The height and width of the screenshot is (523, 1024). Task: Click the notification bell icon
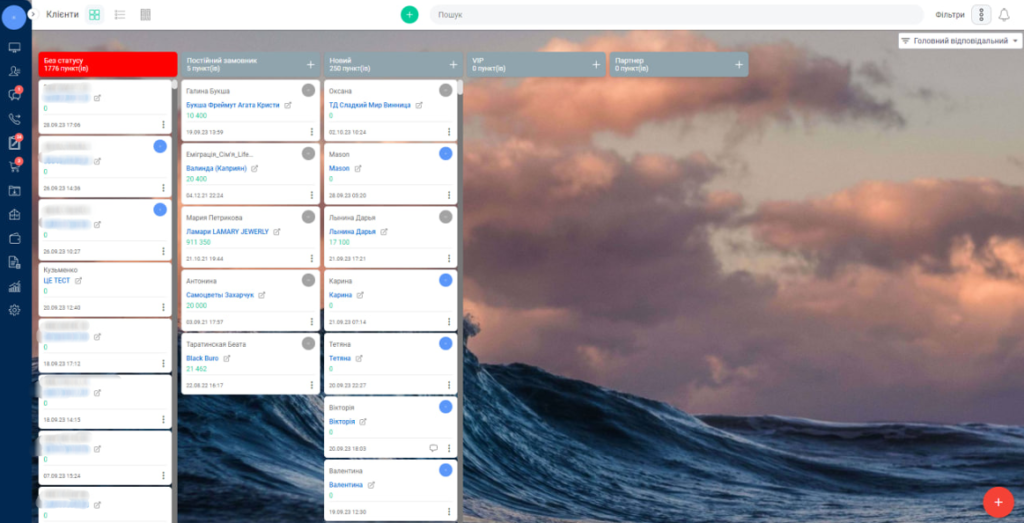1004,15
